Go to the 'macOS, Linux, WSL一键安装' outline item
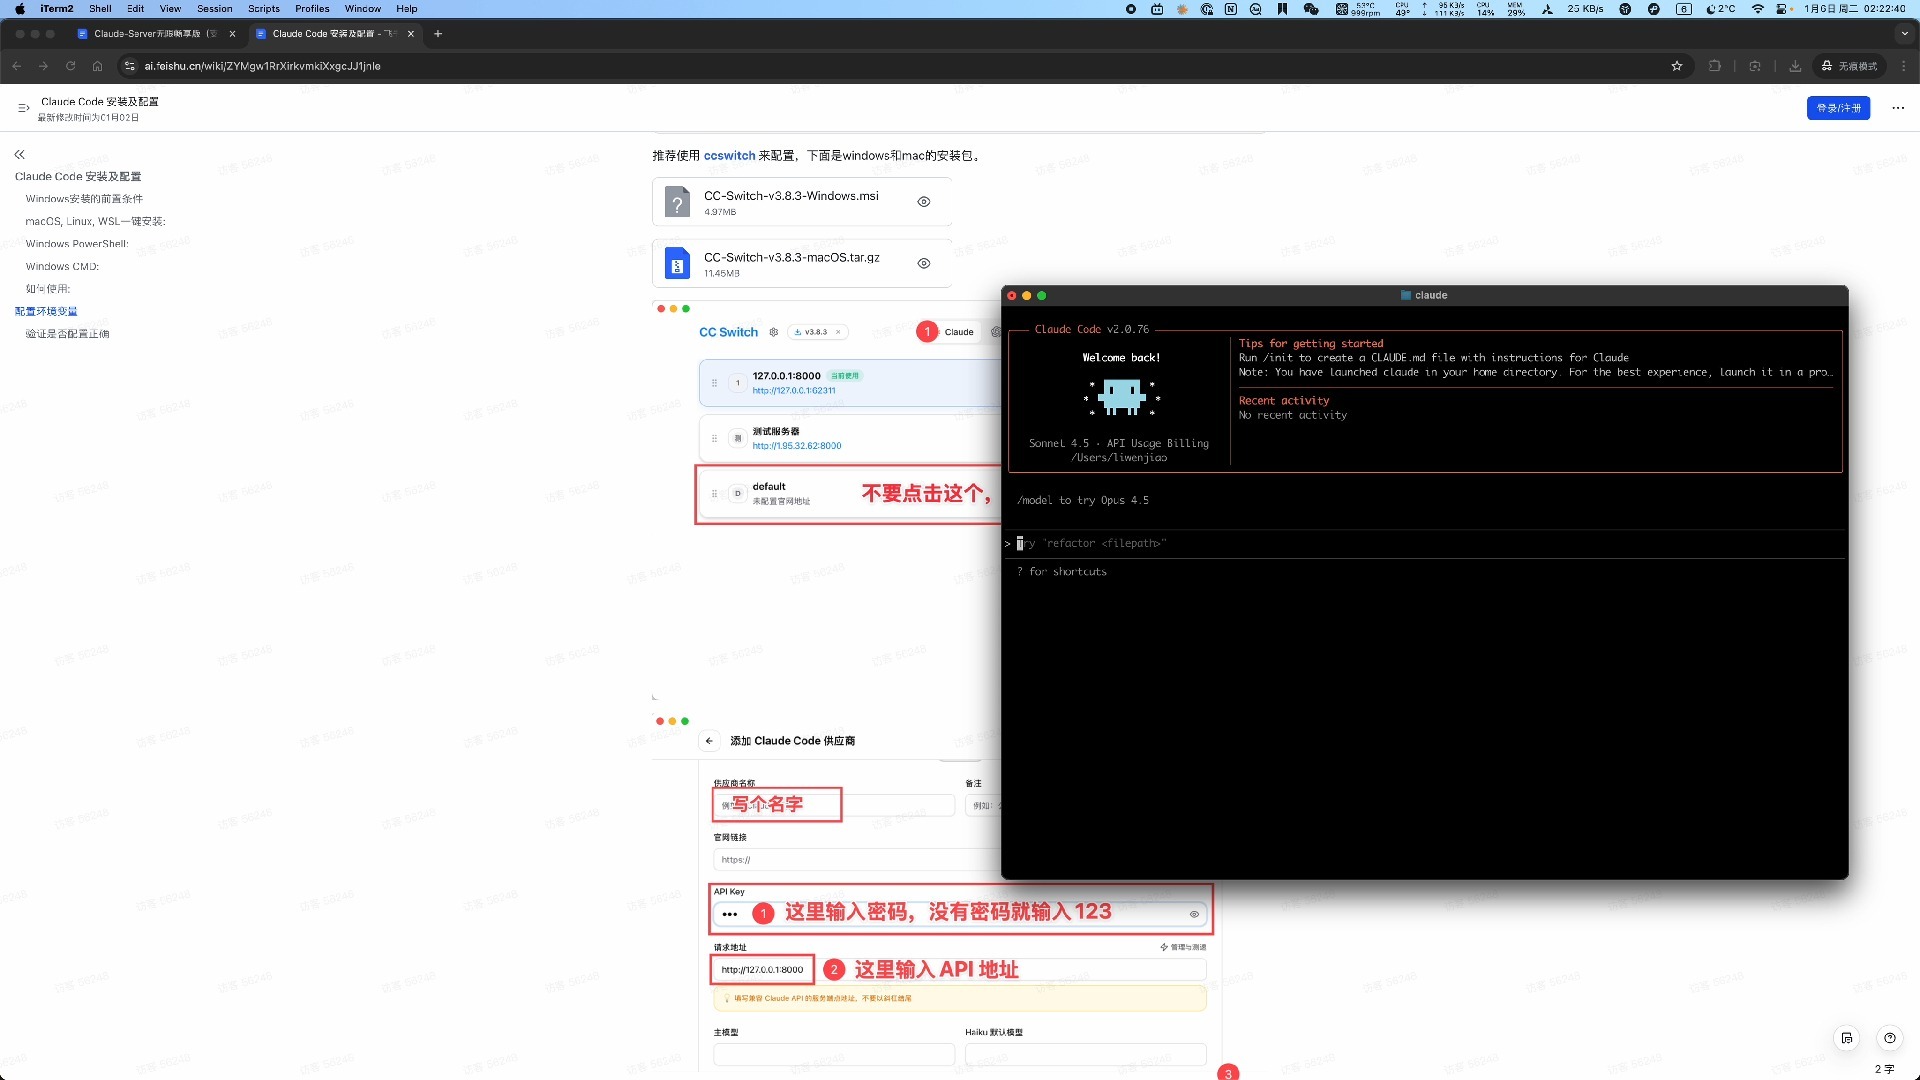This screenshot has width=1920, height=1080. point(95,221)
